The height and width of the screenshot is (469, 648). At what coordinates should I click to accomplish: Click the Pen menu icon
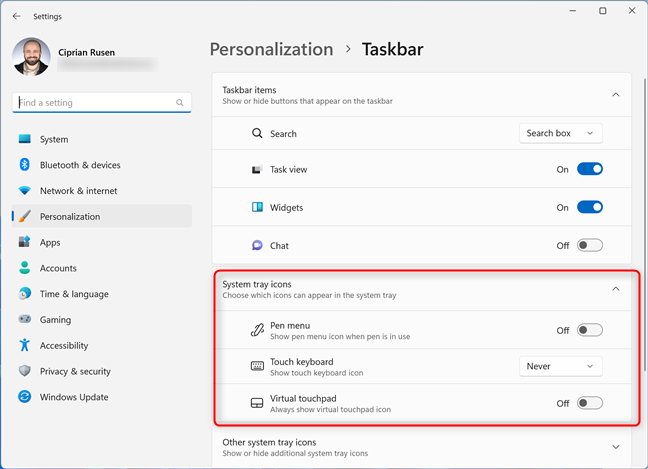coord(257,330)
